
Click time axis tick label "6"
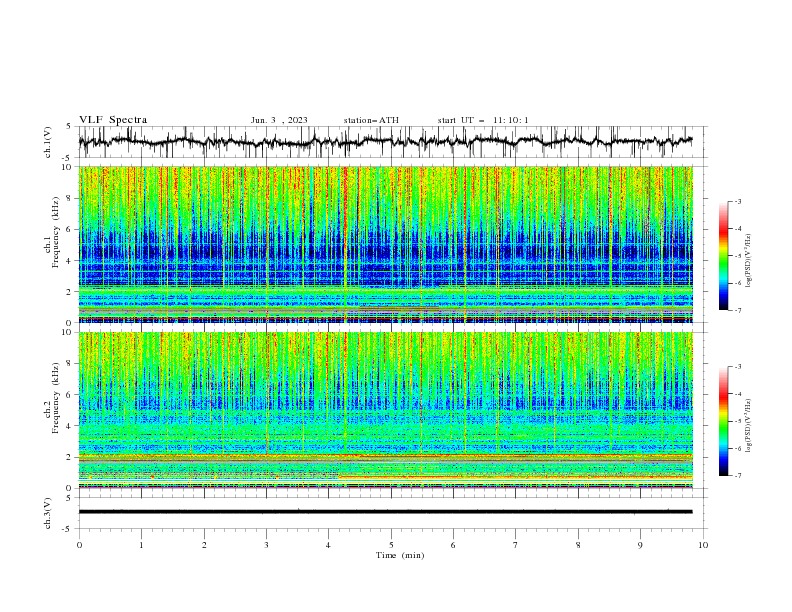453,545
